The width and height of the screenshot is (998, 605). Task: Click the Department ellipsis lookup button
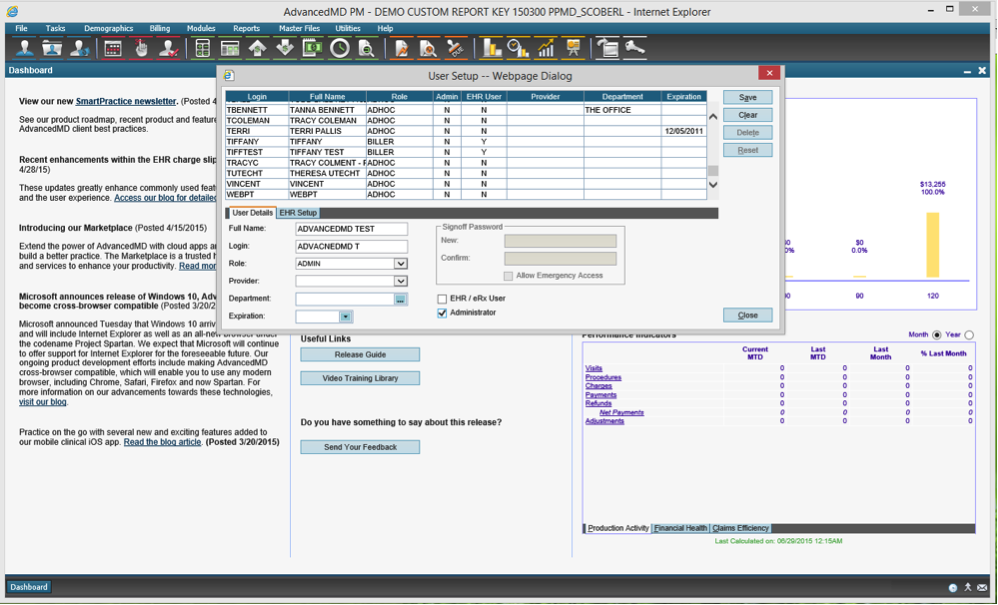(400, 299)
